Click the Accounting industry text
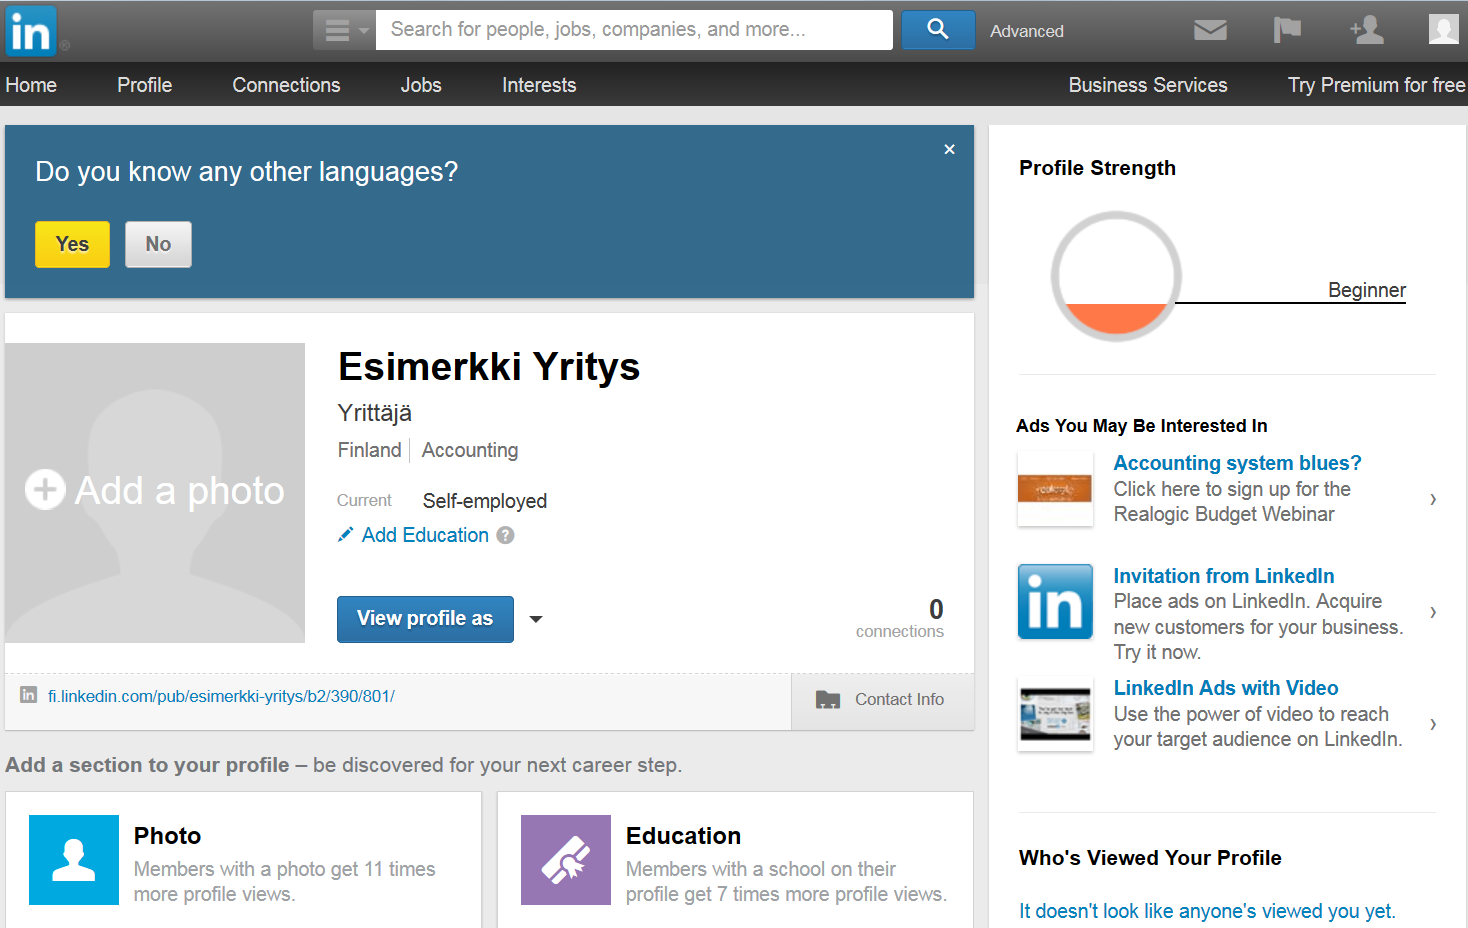Screen dimensions: 1468x928 (470, 450)
